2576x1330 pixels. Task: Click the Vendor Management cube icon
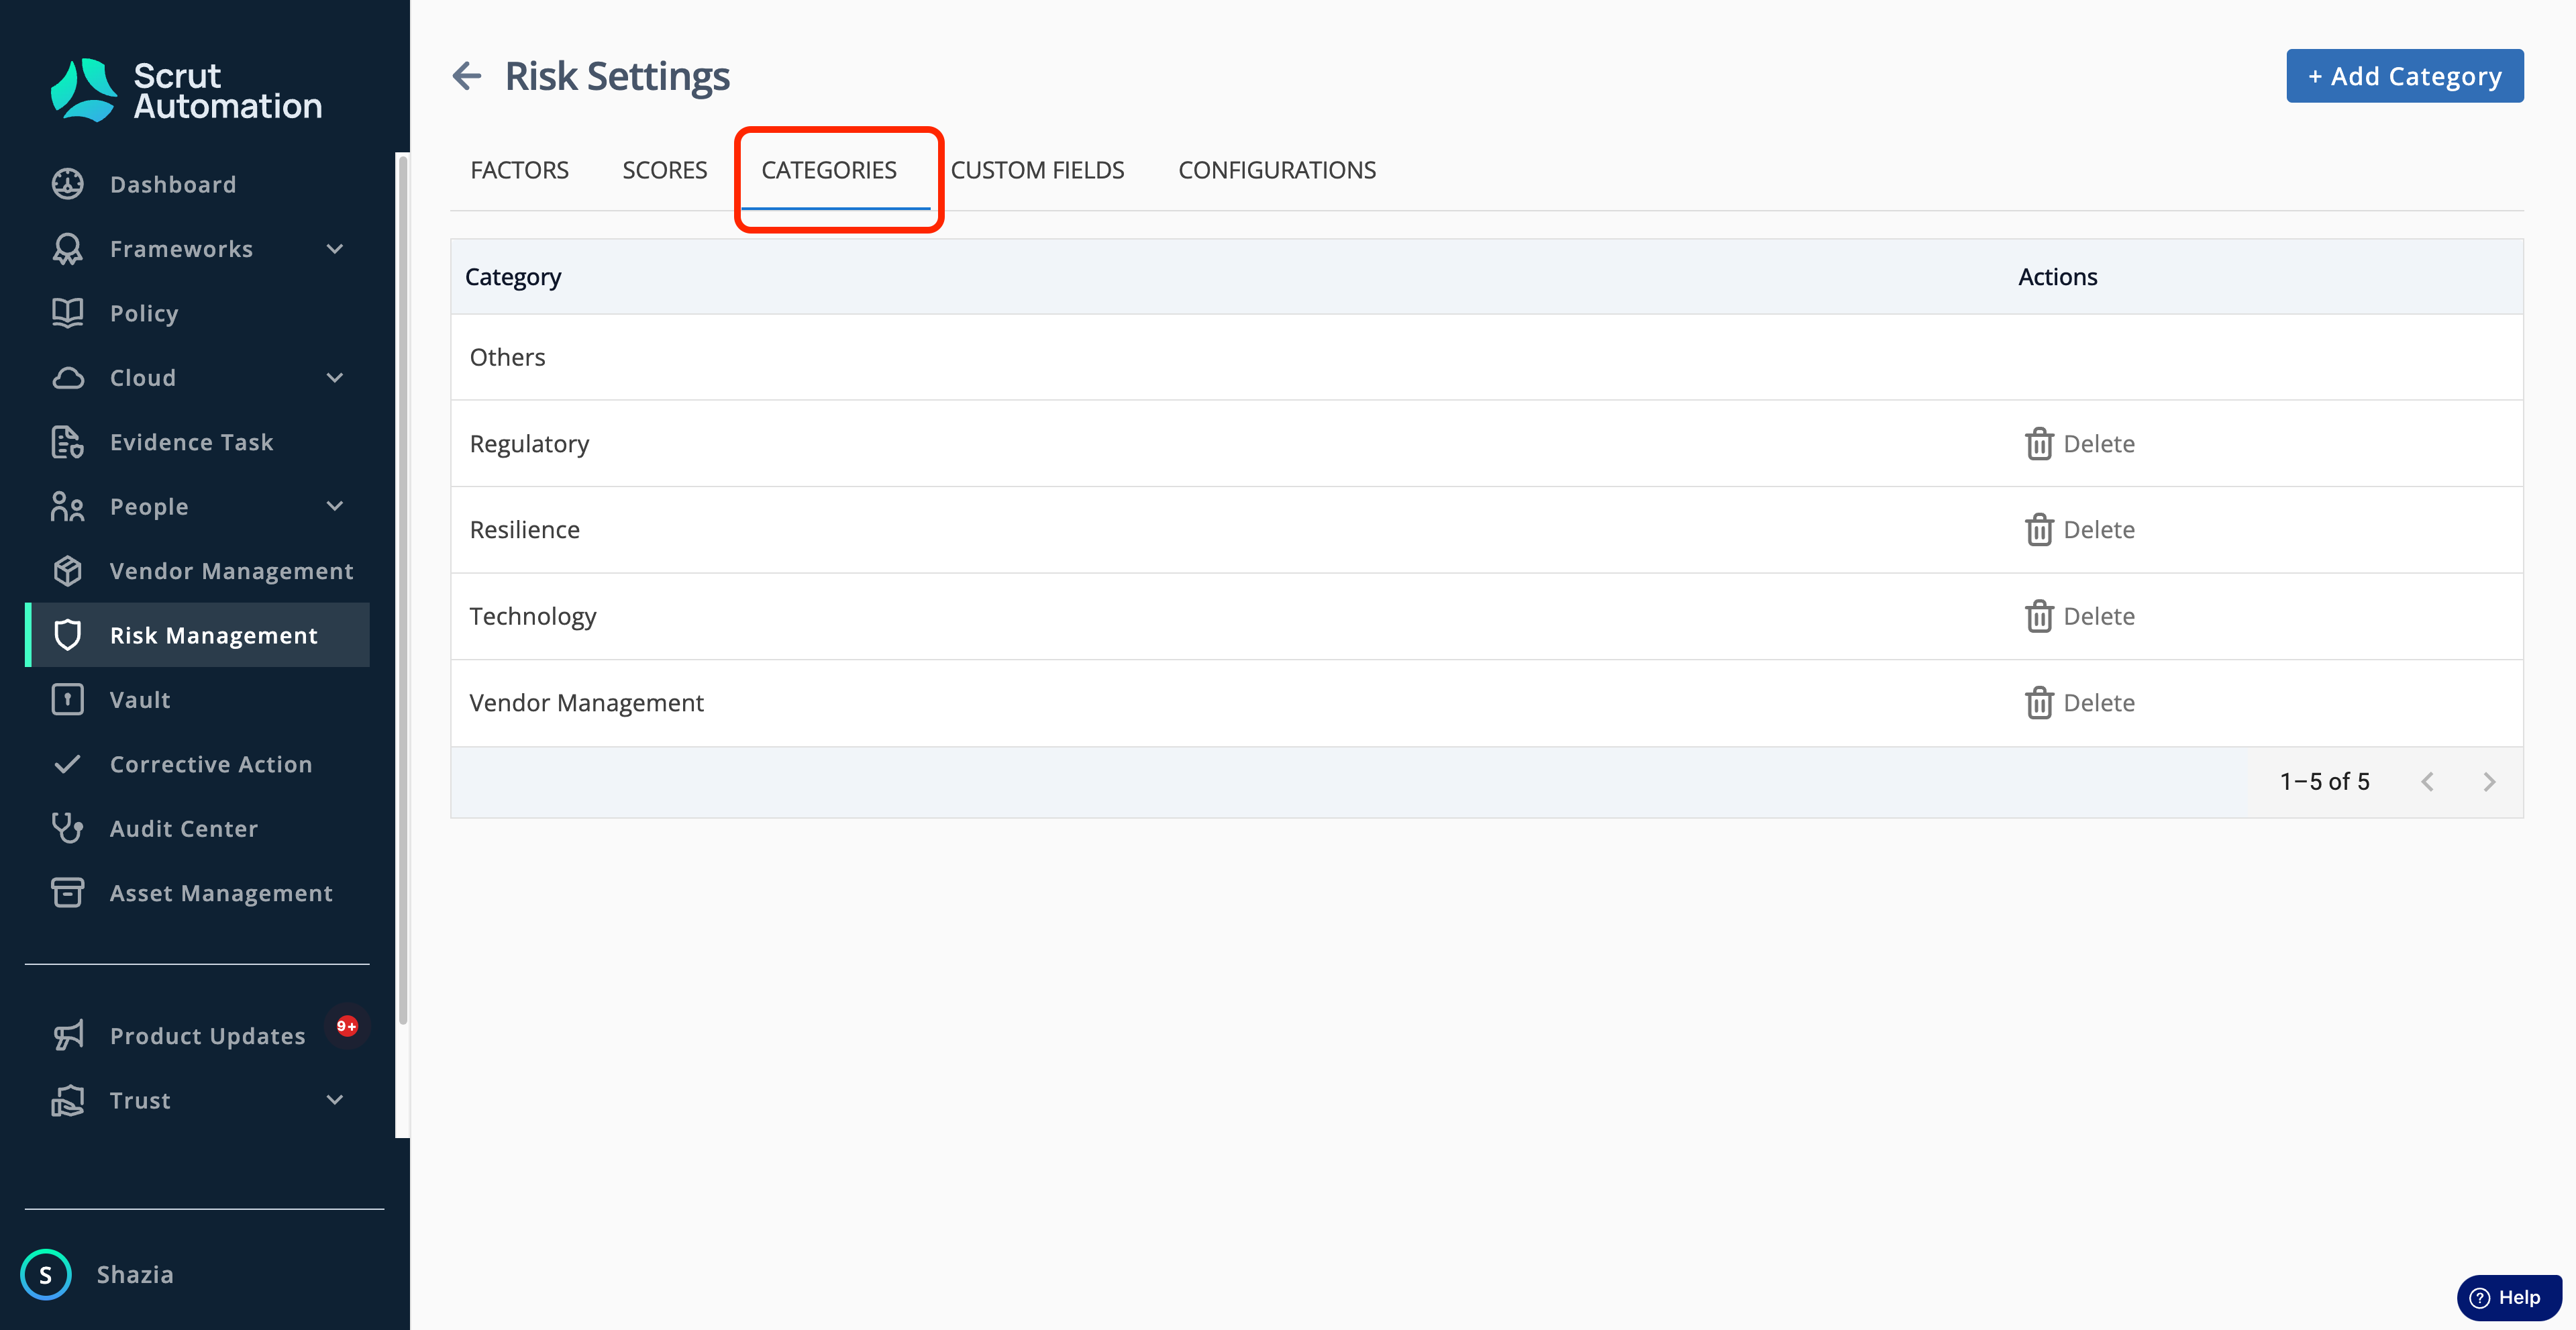click(67, 571)
